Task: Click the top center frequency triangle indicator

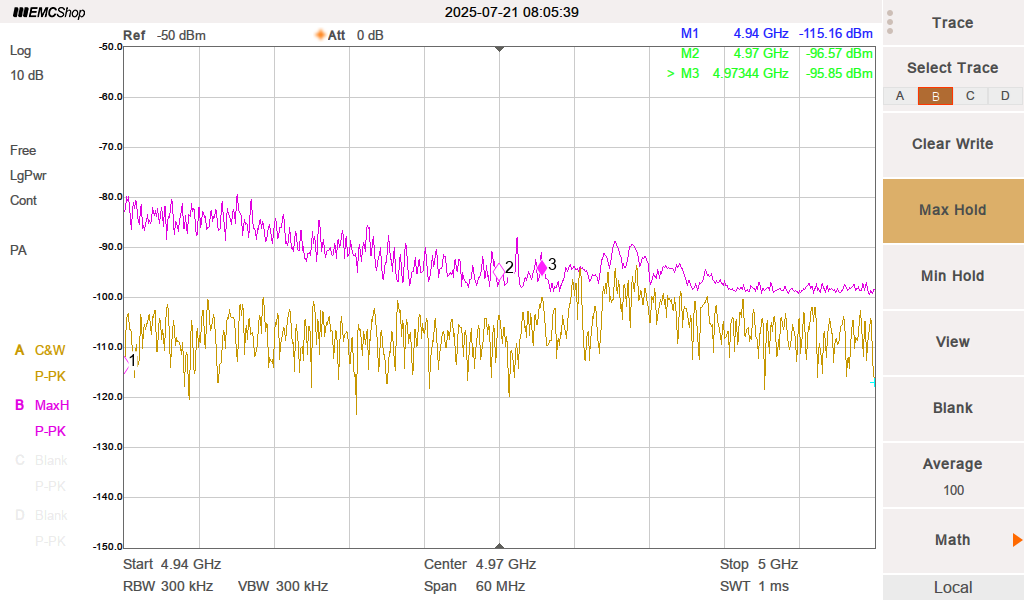Action: pos(500,48)
